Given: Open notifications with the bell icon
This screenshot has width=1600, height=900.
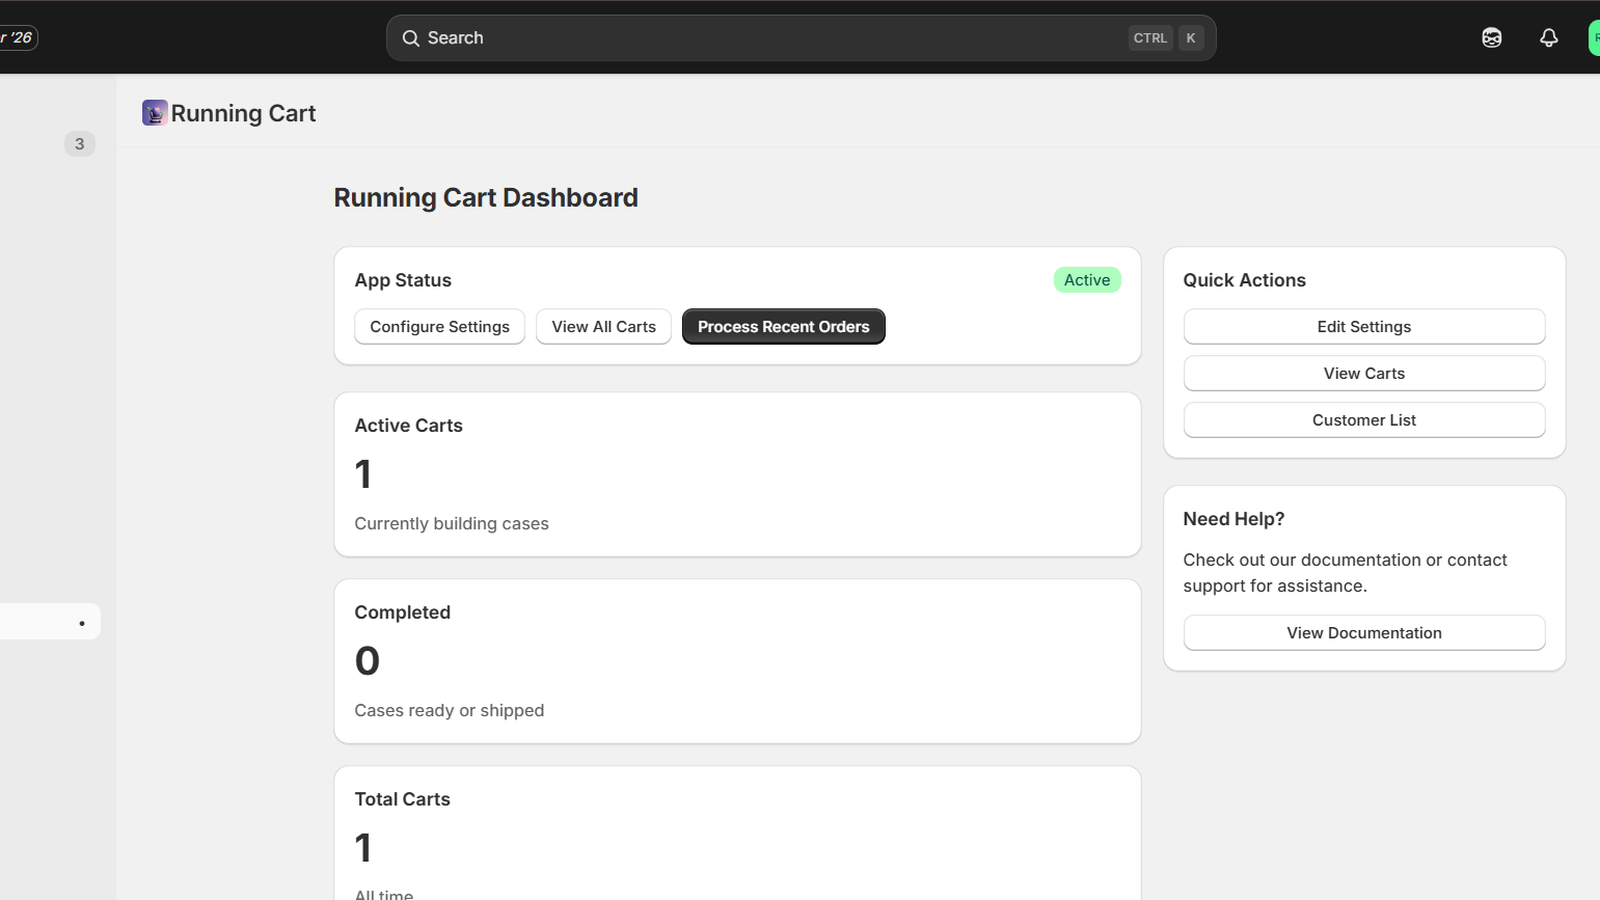Looking at the screenshot, I should point(1549,37).
